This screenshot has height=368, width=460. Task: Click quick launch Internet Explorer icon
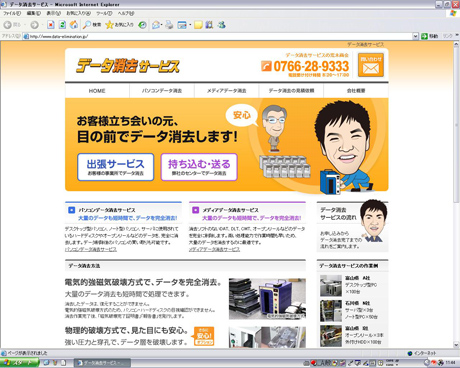[x=46, y=363]
